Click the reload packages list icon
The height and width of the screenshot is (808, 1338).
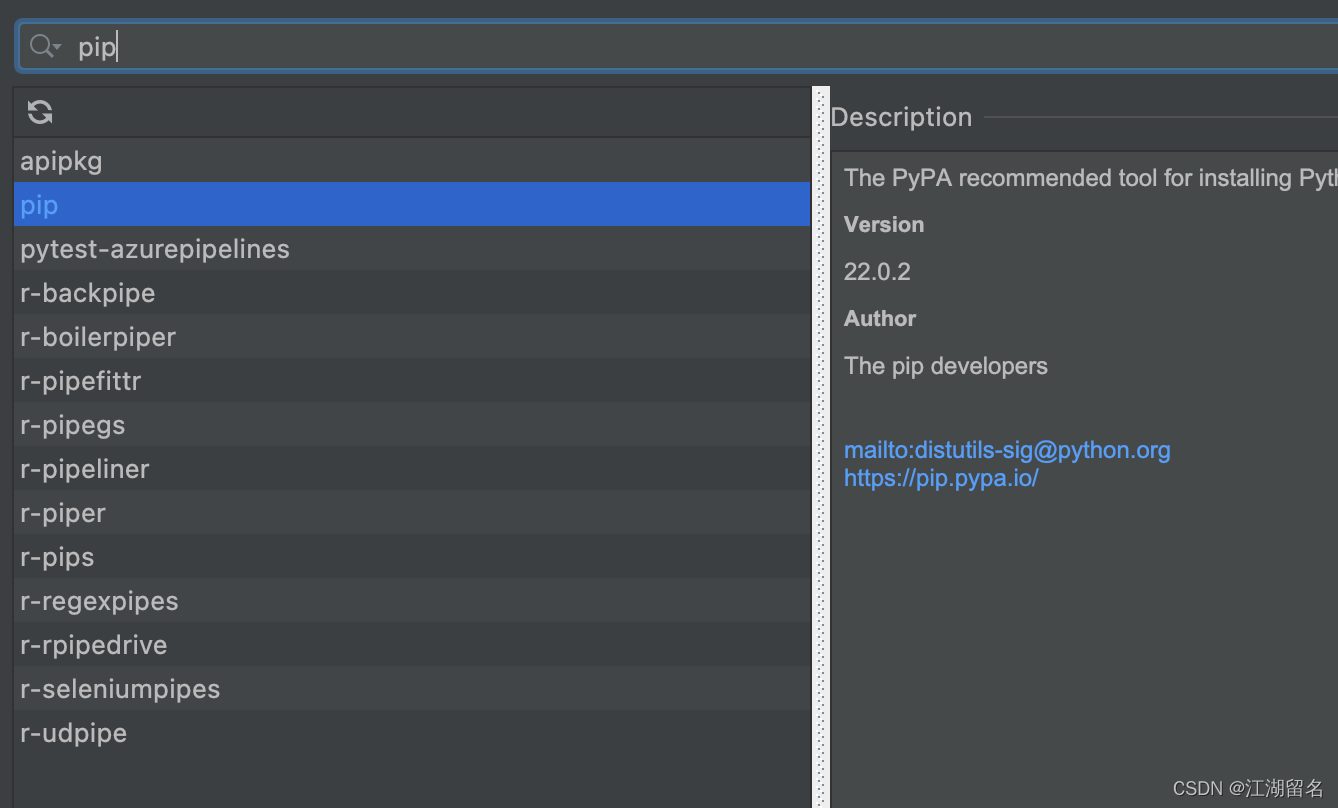click(40, 112)
